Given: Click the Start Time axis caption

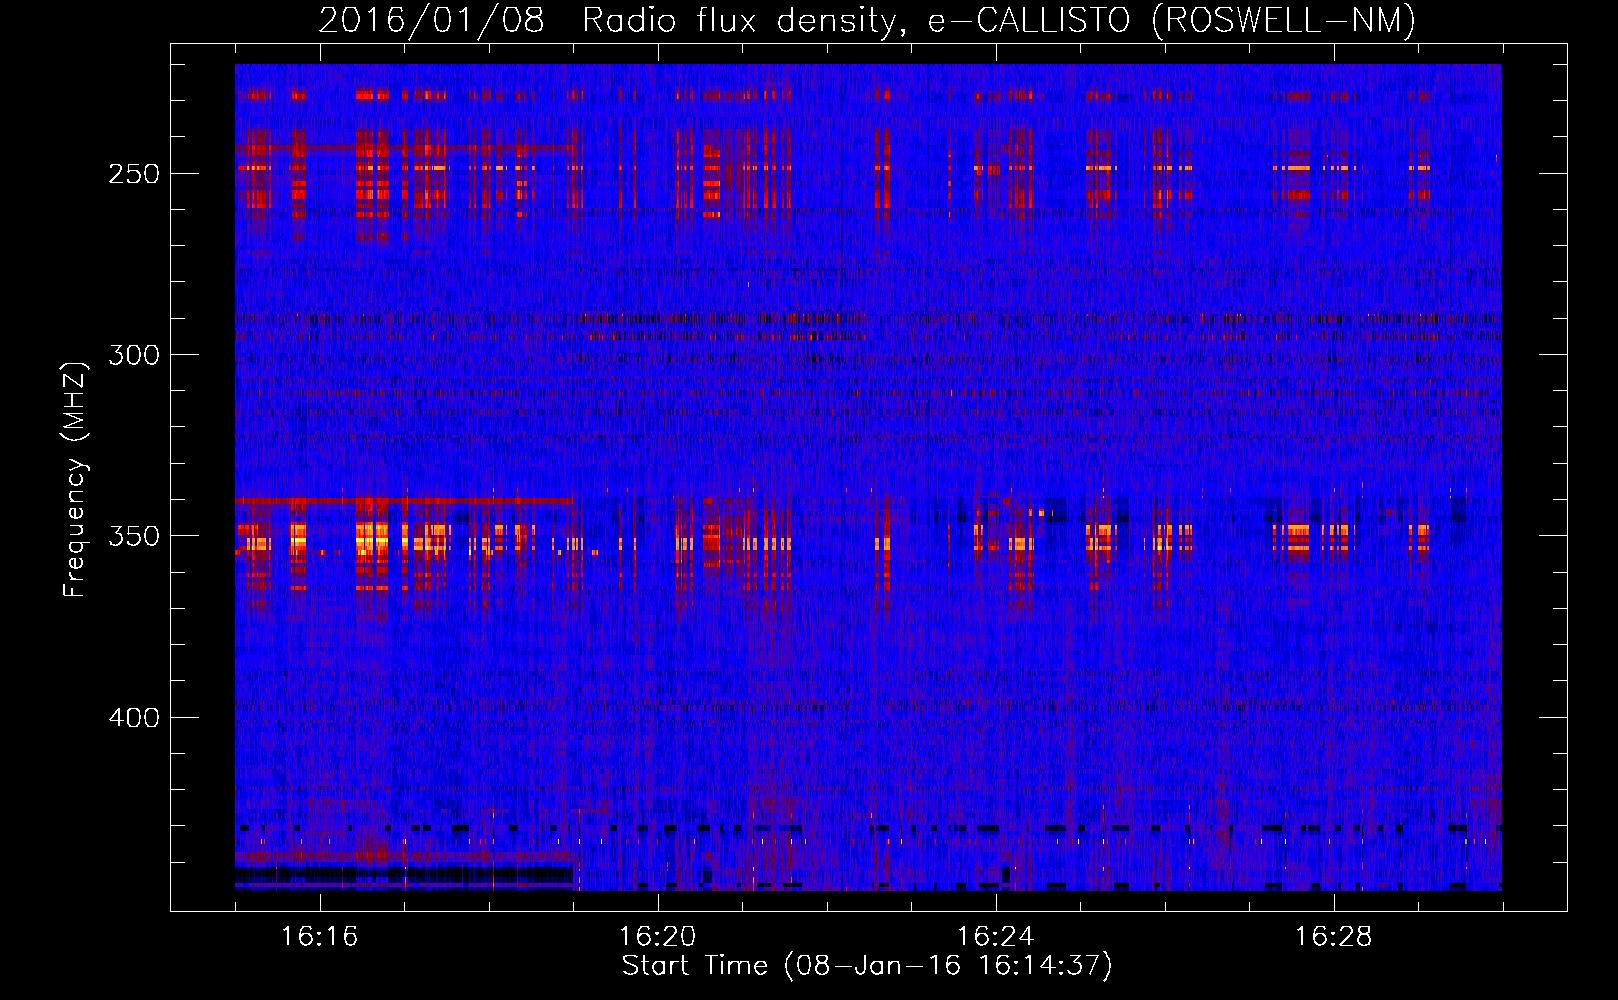Looking at the screenshot, I should click(867, 966).
